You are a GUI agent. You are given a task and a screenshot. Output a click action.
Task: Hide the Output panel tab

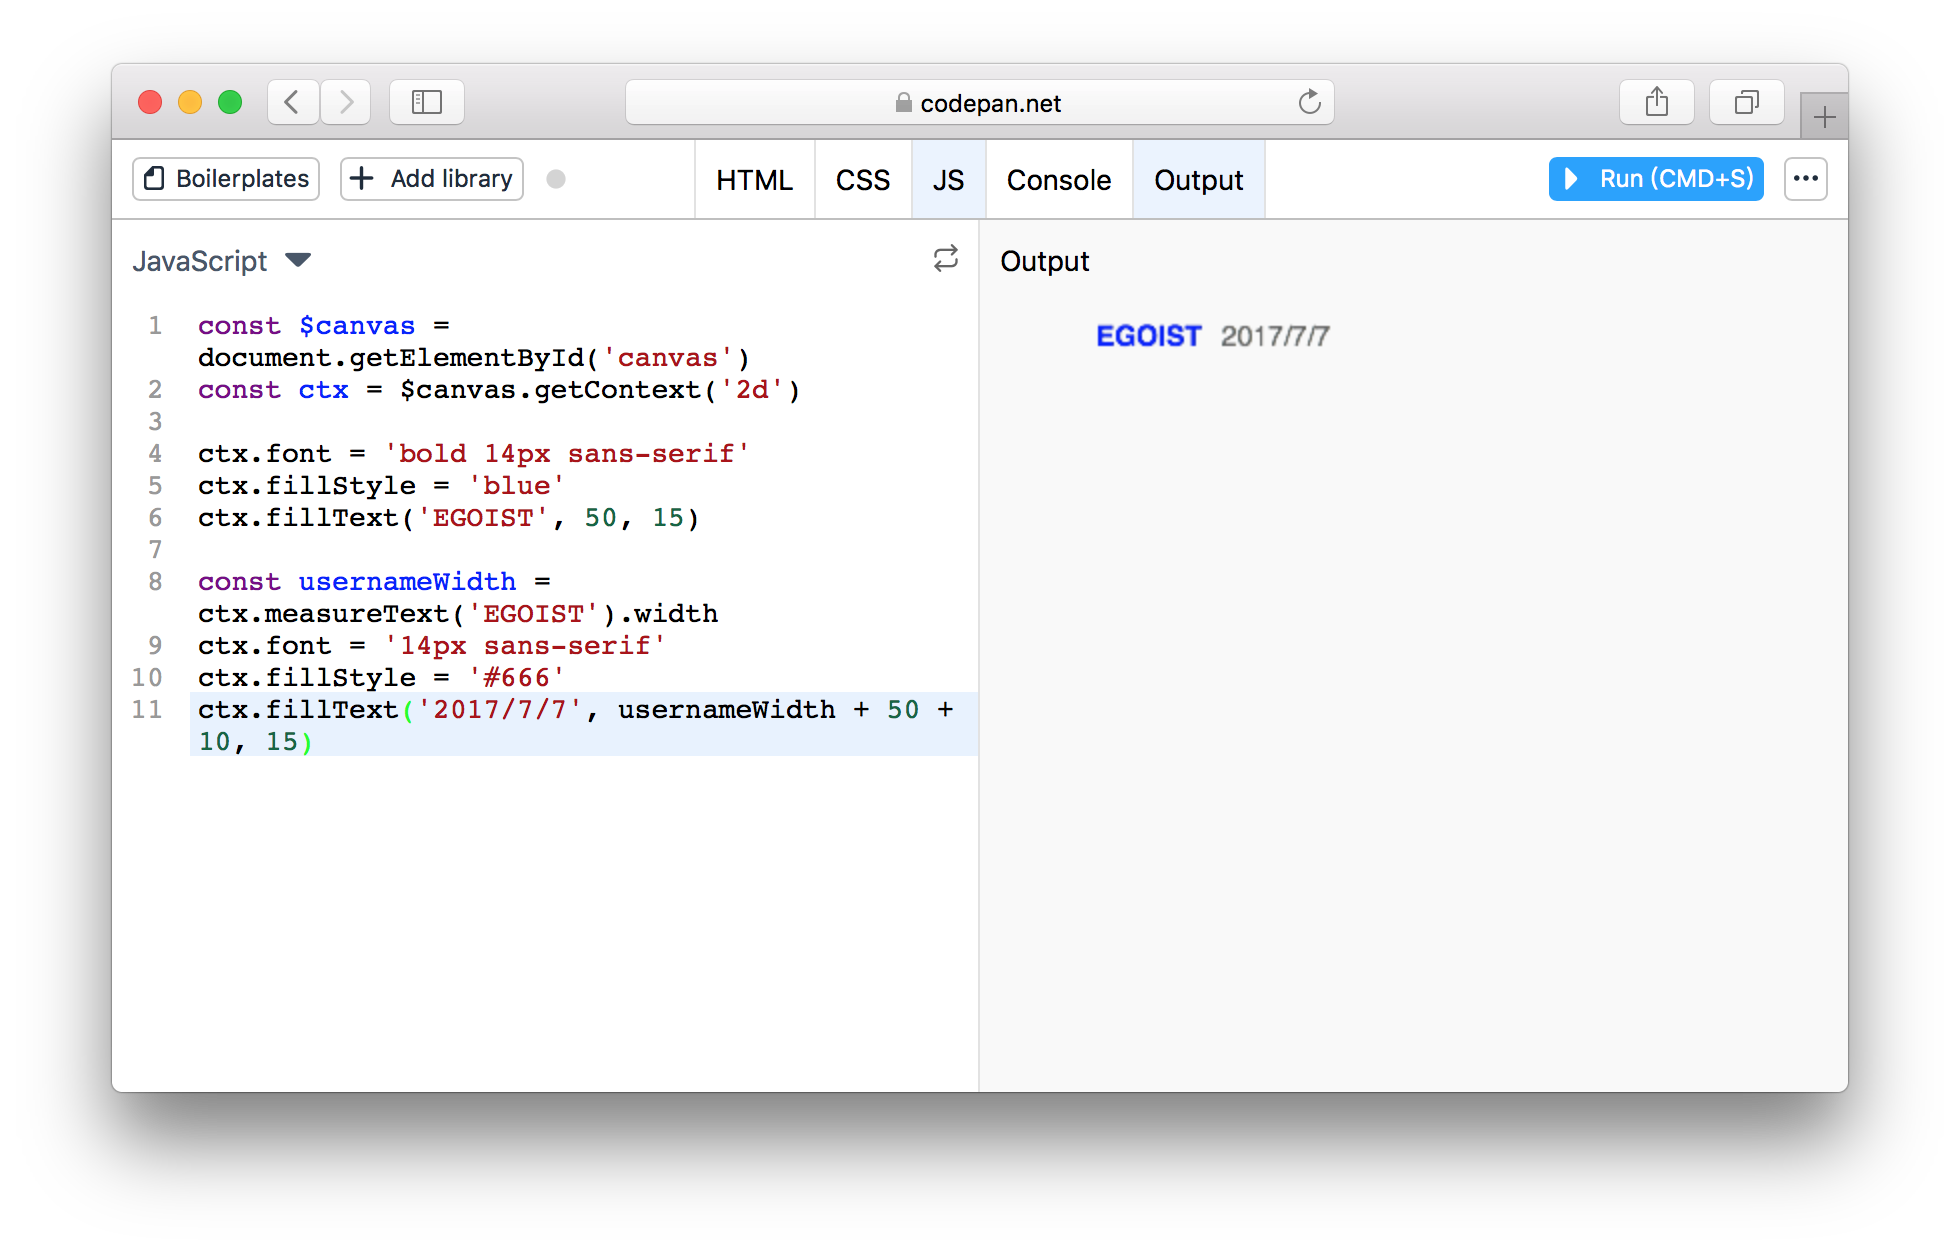1198,180
